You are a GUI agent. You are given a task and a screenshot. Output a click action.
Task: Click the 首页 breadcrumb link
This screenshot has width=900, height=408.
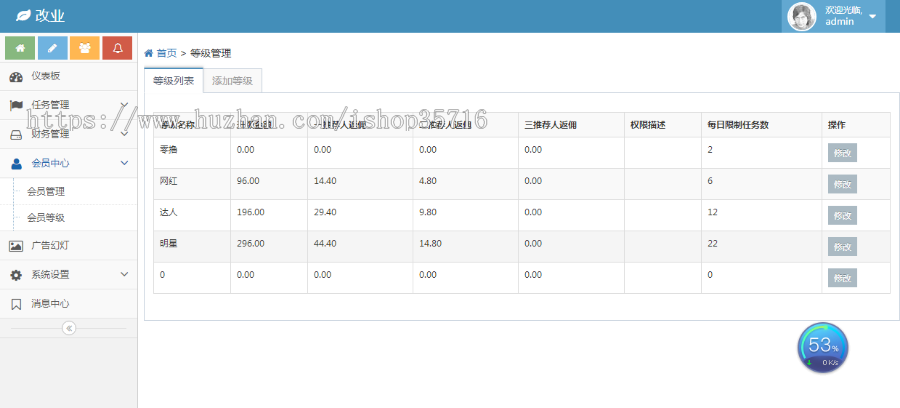tap(166, 53)
